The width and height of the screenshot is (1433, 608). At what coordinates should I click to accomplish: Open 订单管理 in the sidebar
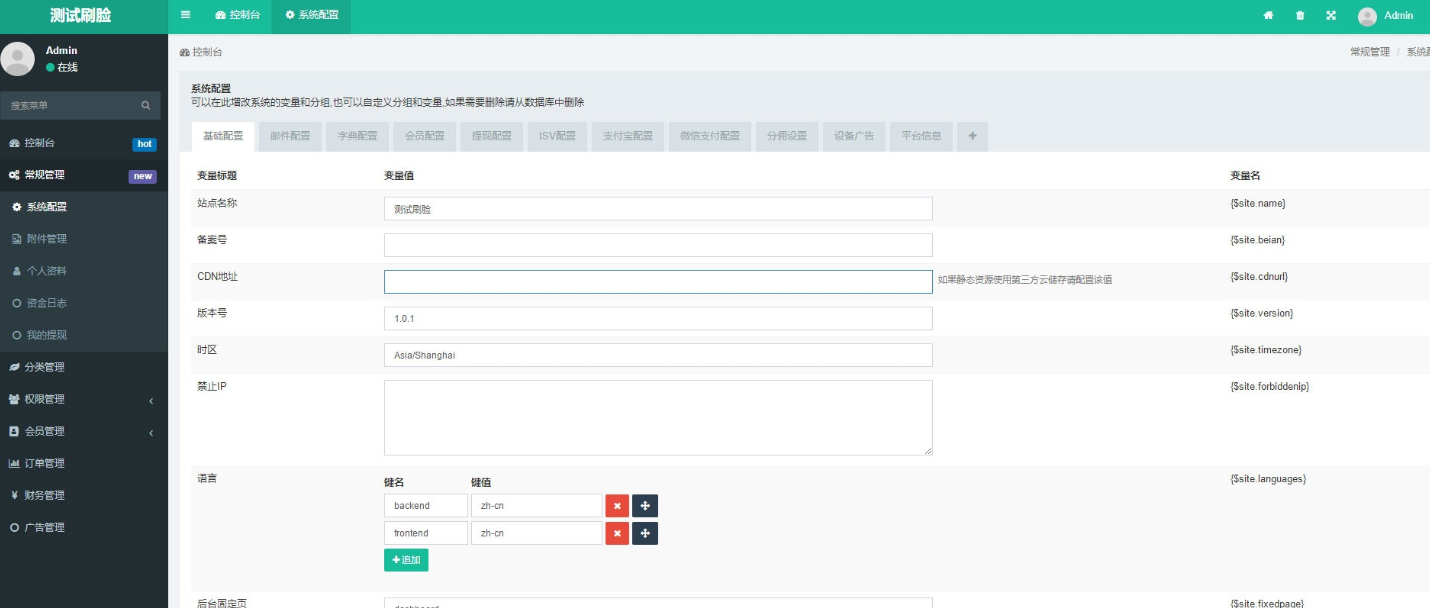(x=44, y=463)
